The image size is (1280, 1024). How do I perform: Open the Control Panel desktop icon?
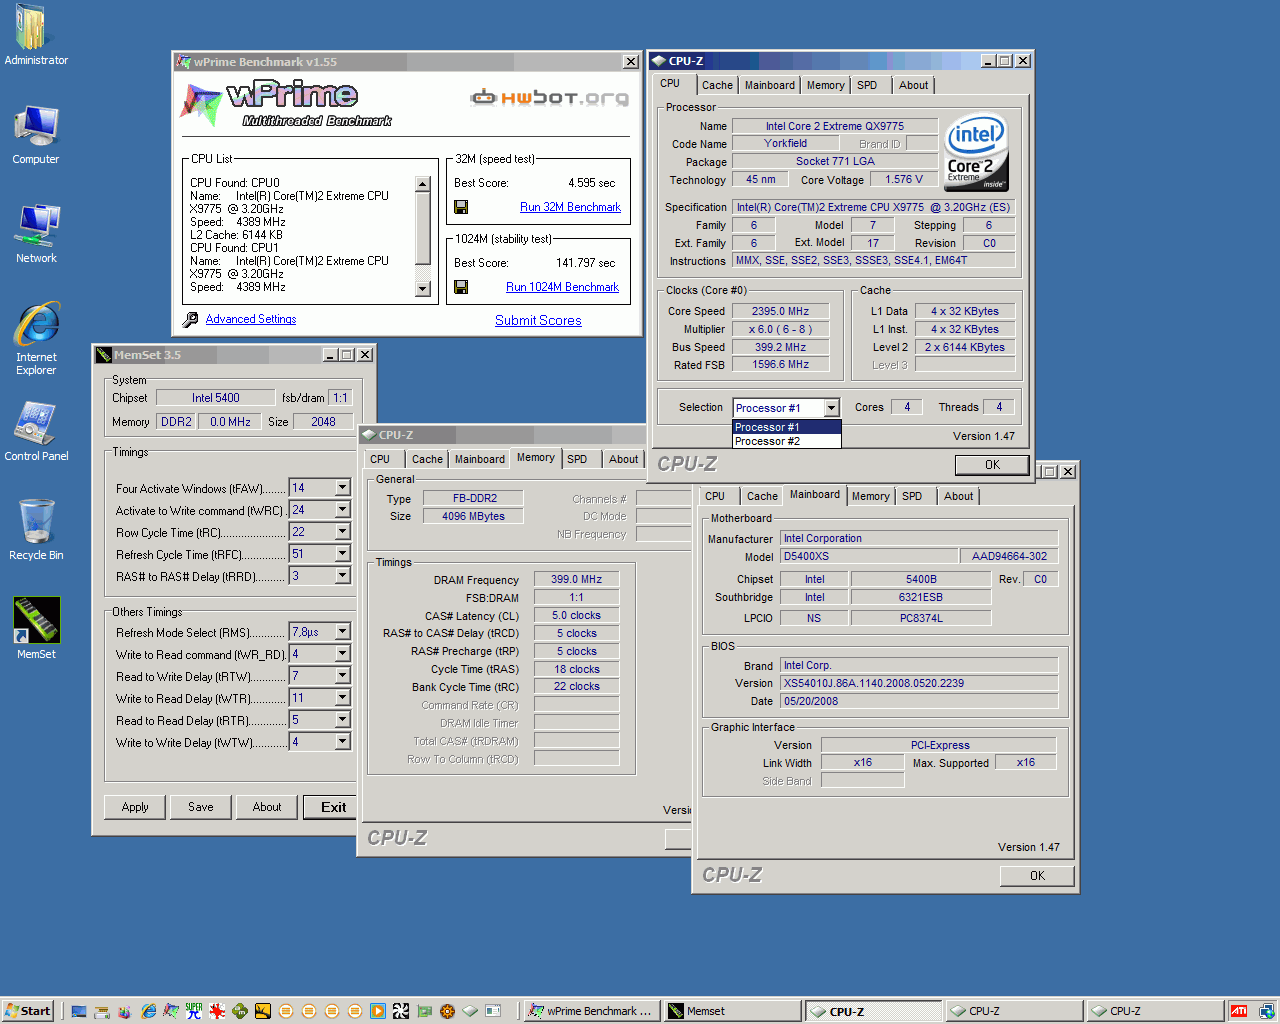pos(36,432)
